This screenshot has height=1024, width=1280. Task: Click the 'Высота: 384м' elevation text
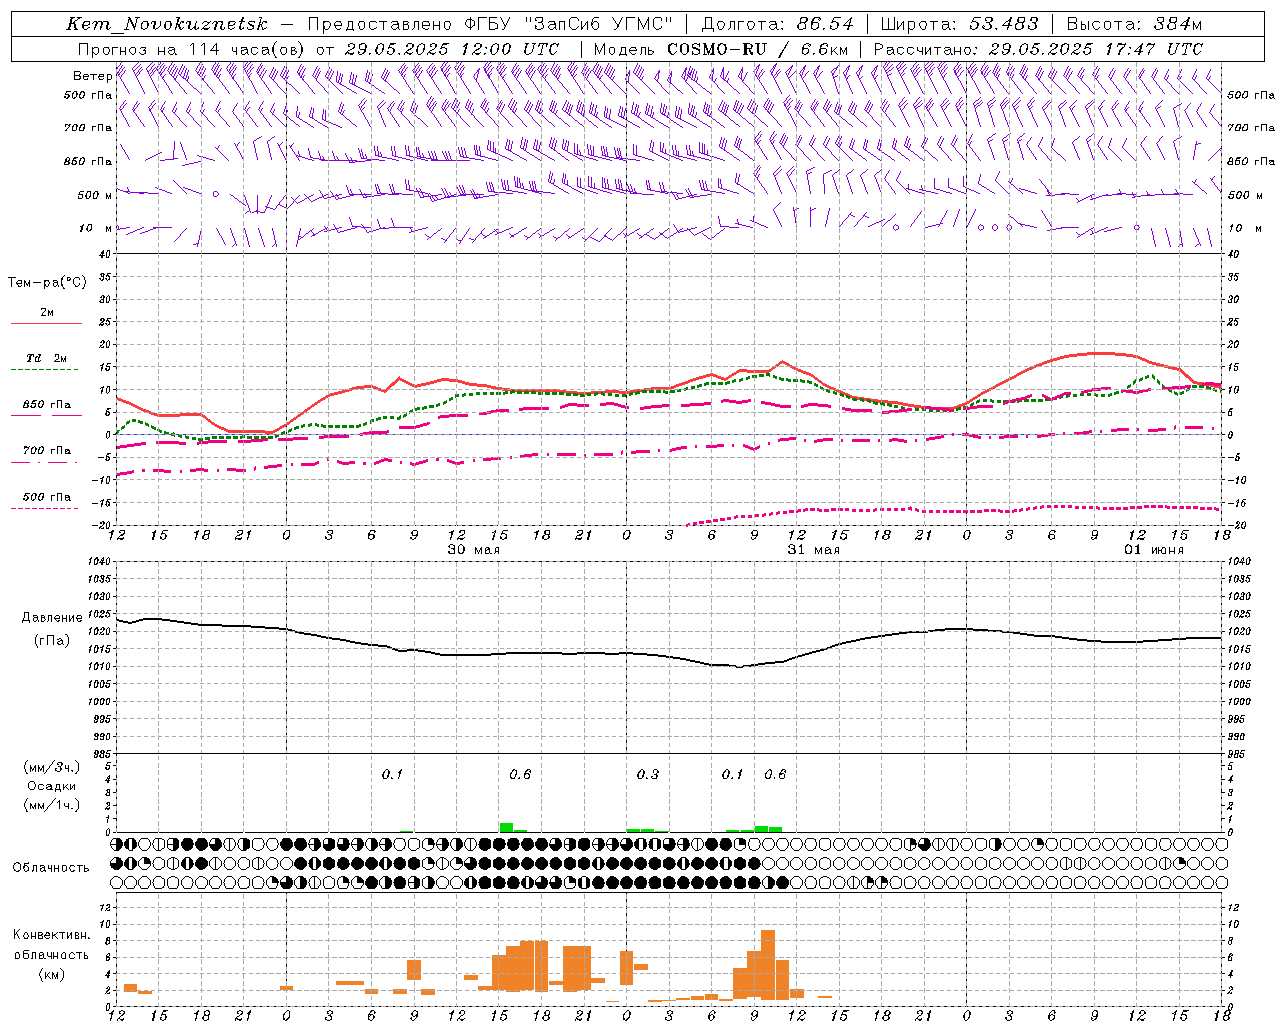click(1134, 24)
